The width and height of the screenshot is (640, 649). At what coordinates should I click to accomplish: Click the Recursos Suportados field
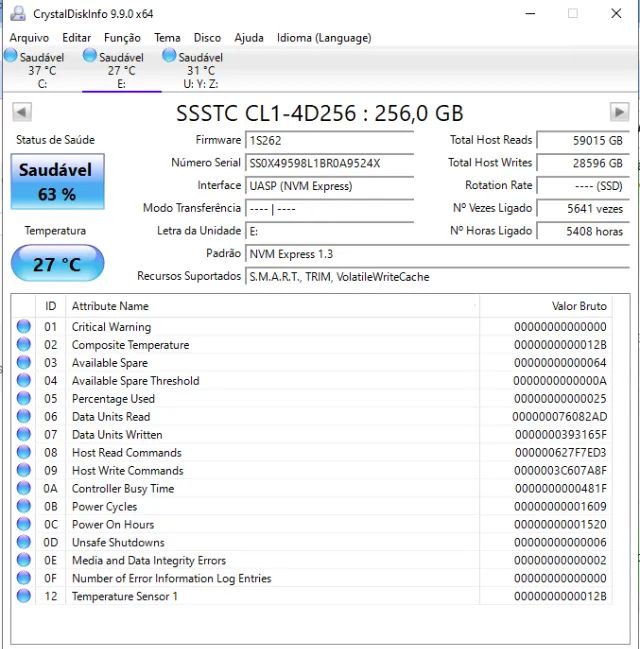pos(438,276)
